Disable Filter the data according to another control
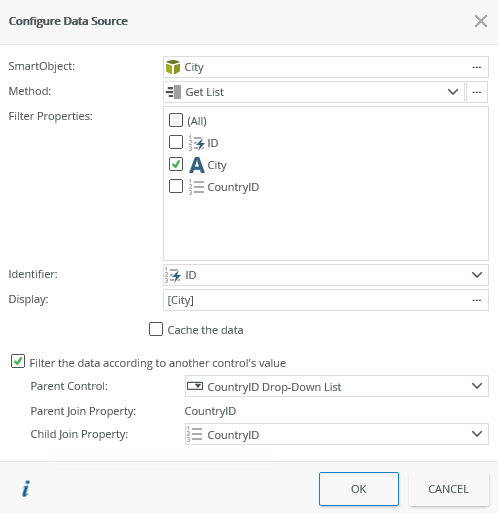This screenshot has height=513, width=498. pos(18,361)
